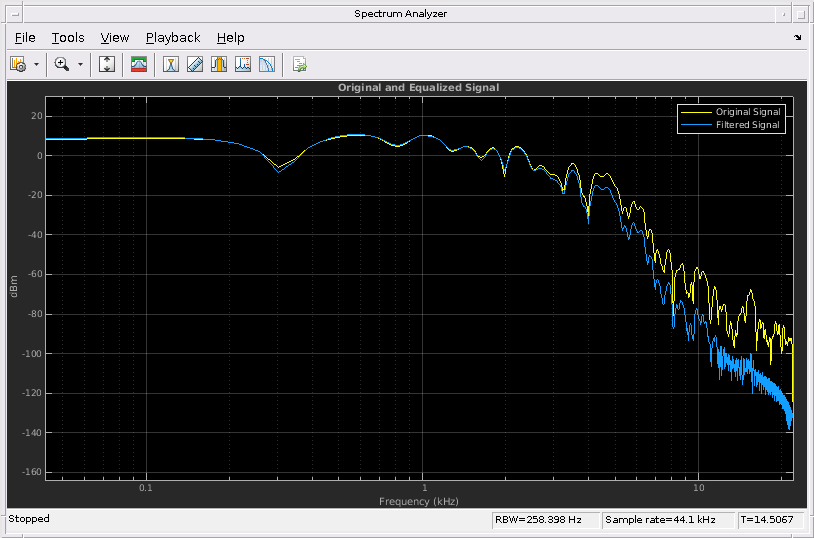Open the Peak Finder measurement icon
Screen dimensions: 814x538
tap(195, 64)
